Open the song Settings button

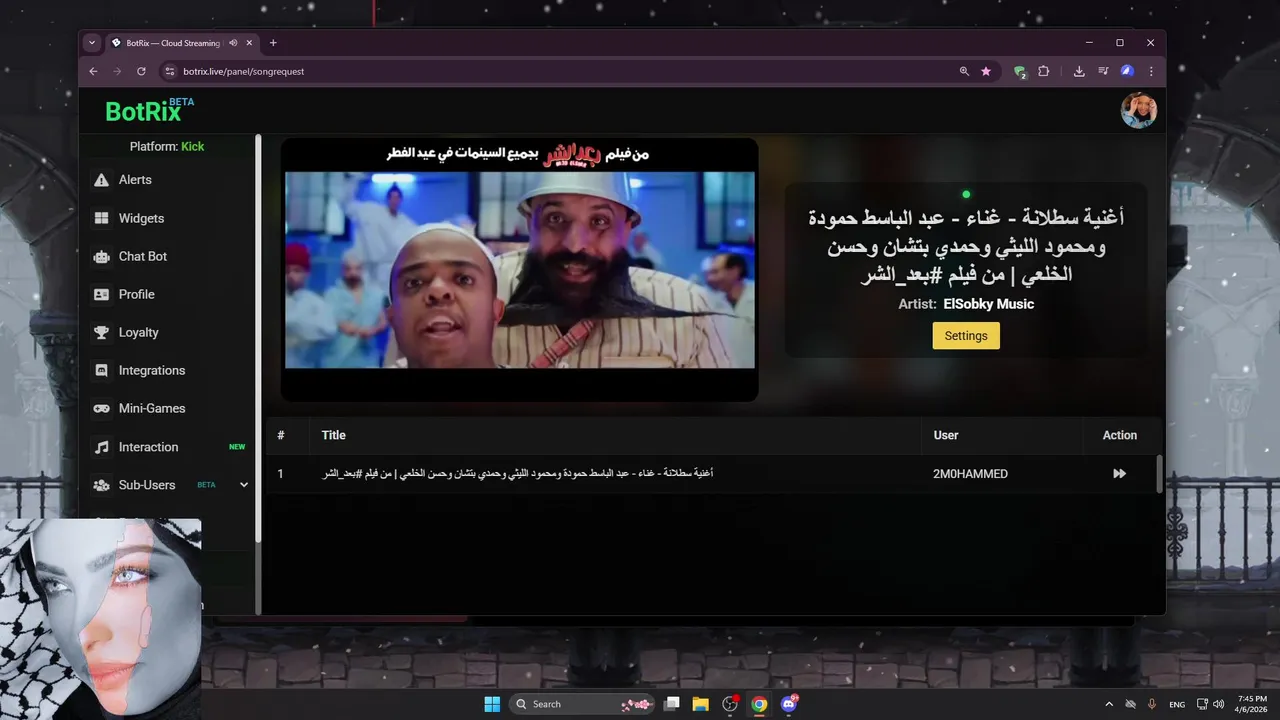point(966,336)
